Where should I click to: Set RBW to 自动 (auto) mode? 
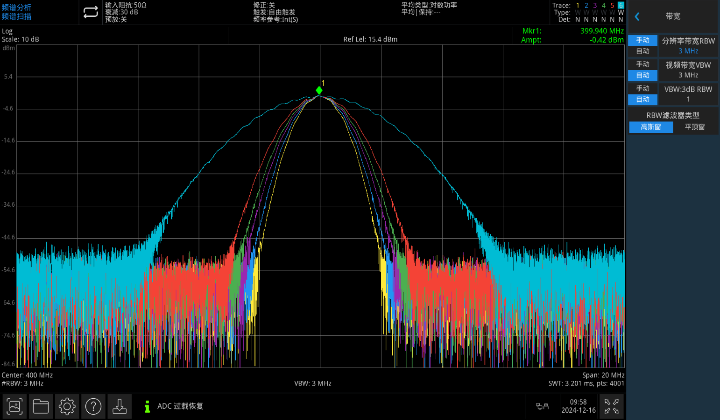641,51
